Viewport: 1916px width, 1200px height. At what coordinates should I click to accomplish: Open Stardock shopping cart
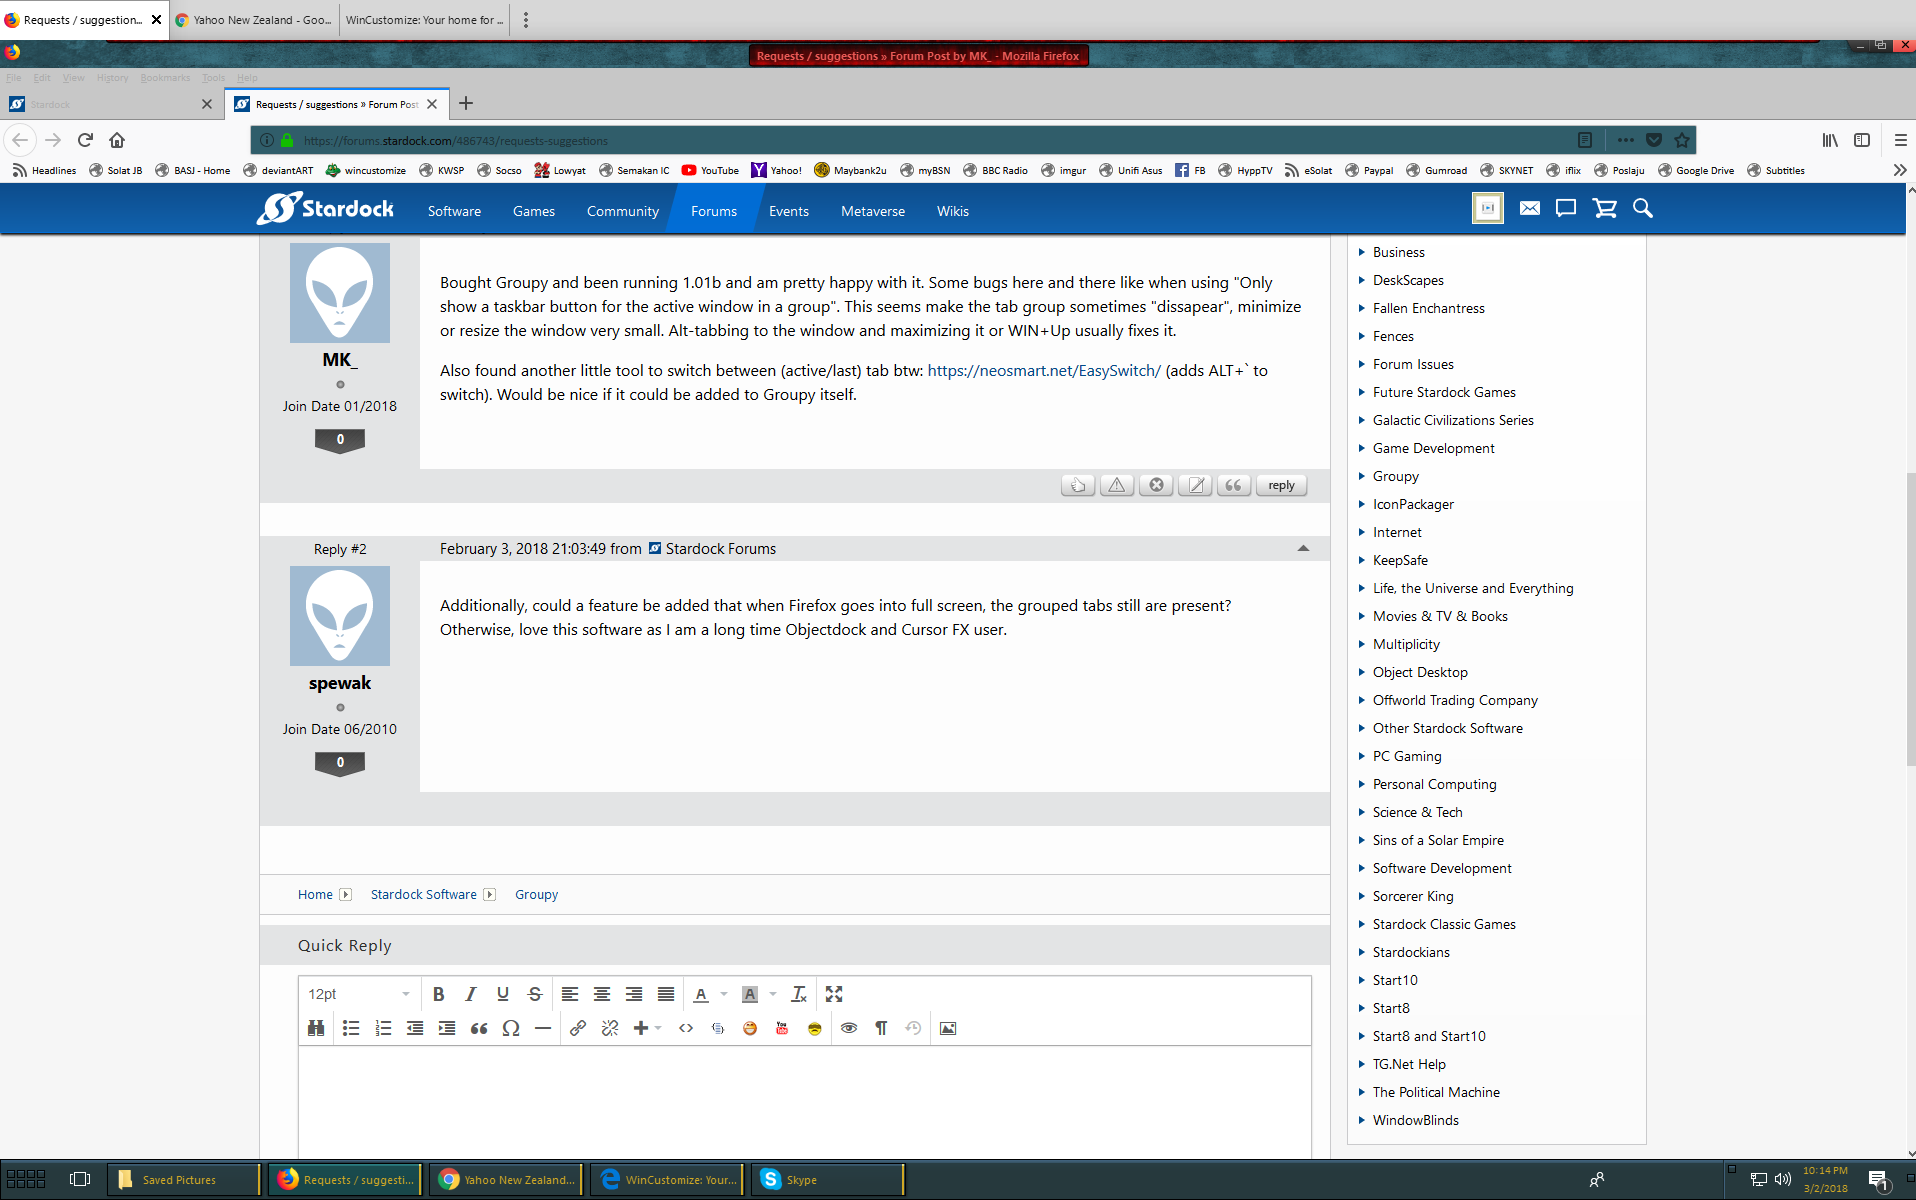point(1604,208)
